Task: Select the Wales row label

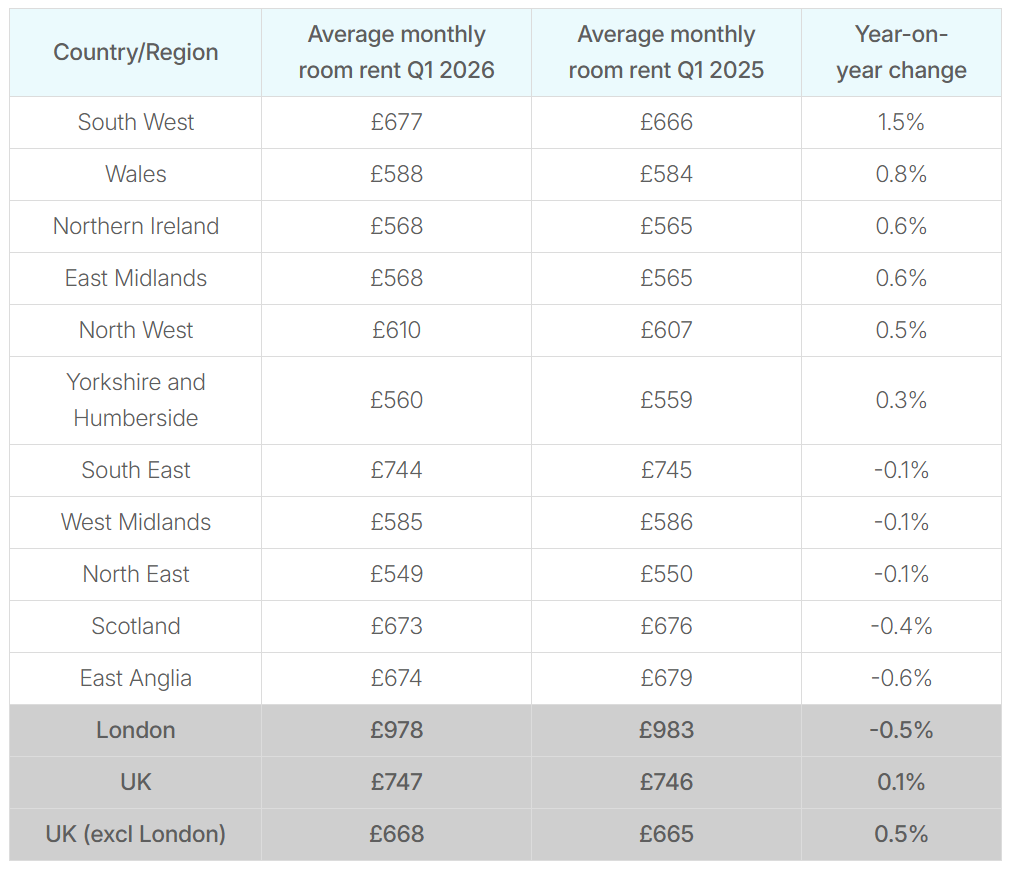Action: (x=136, y=174)
